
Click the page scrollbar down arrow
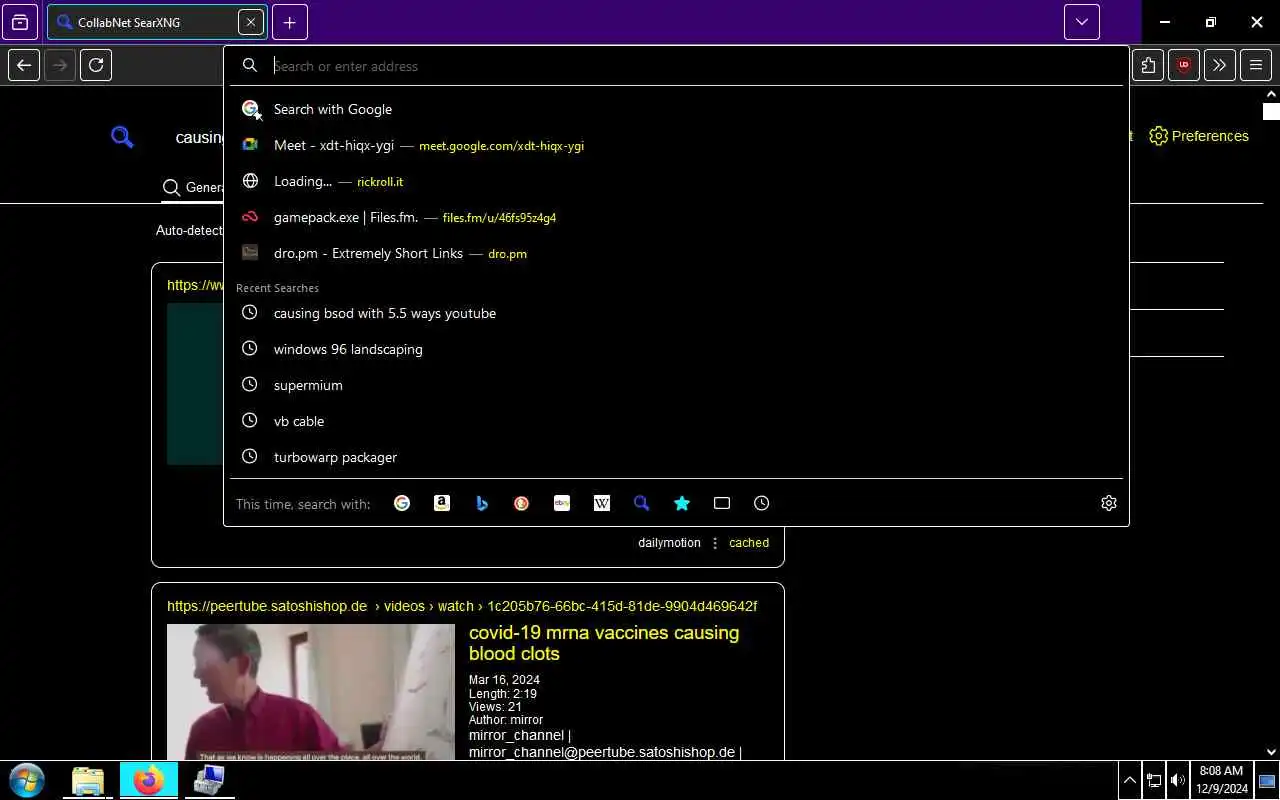point(1271,752)
